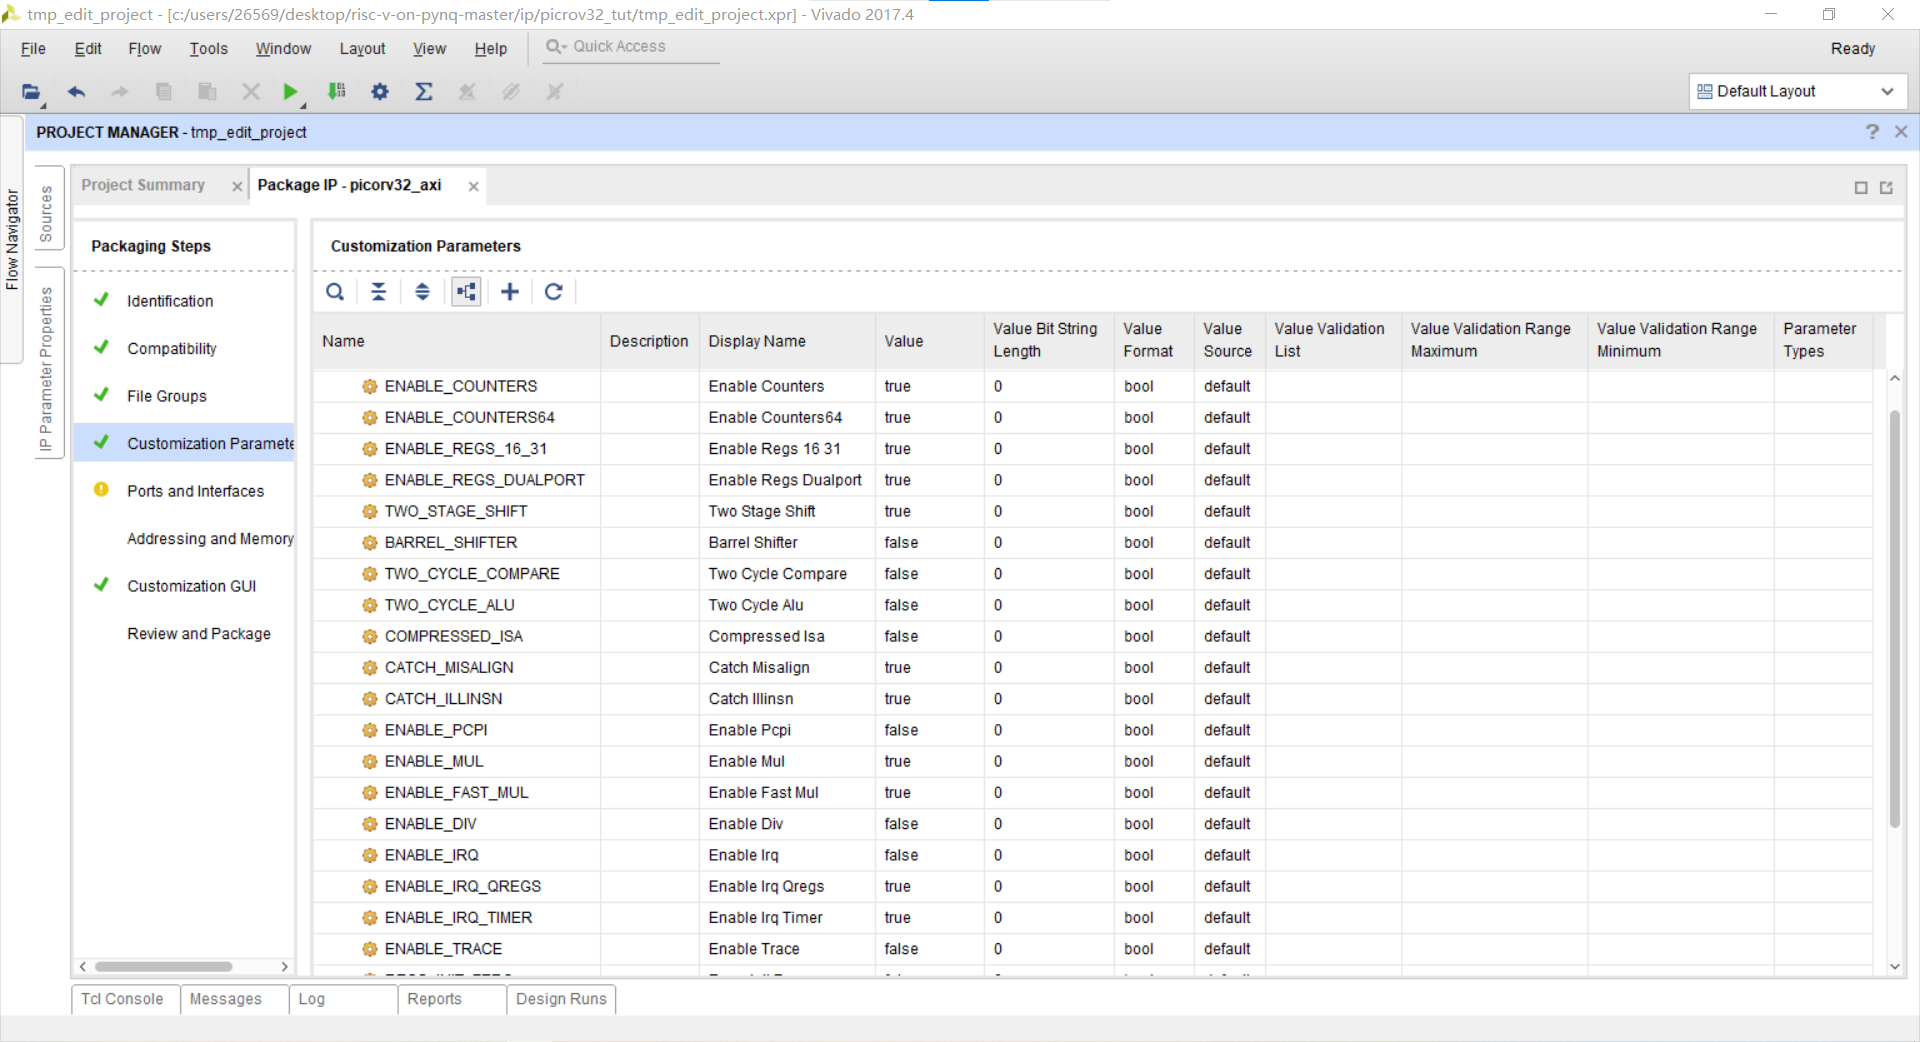The height and width of the screenshot is (1042, 1920).
Task: Close the Project Manager panel
Action: tap(1901, 132)
